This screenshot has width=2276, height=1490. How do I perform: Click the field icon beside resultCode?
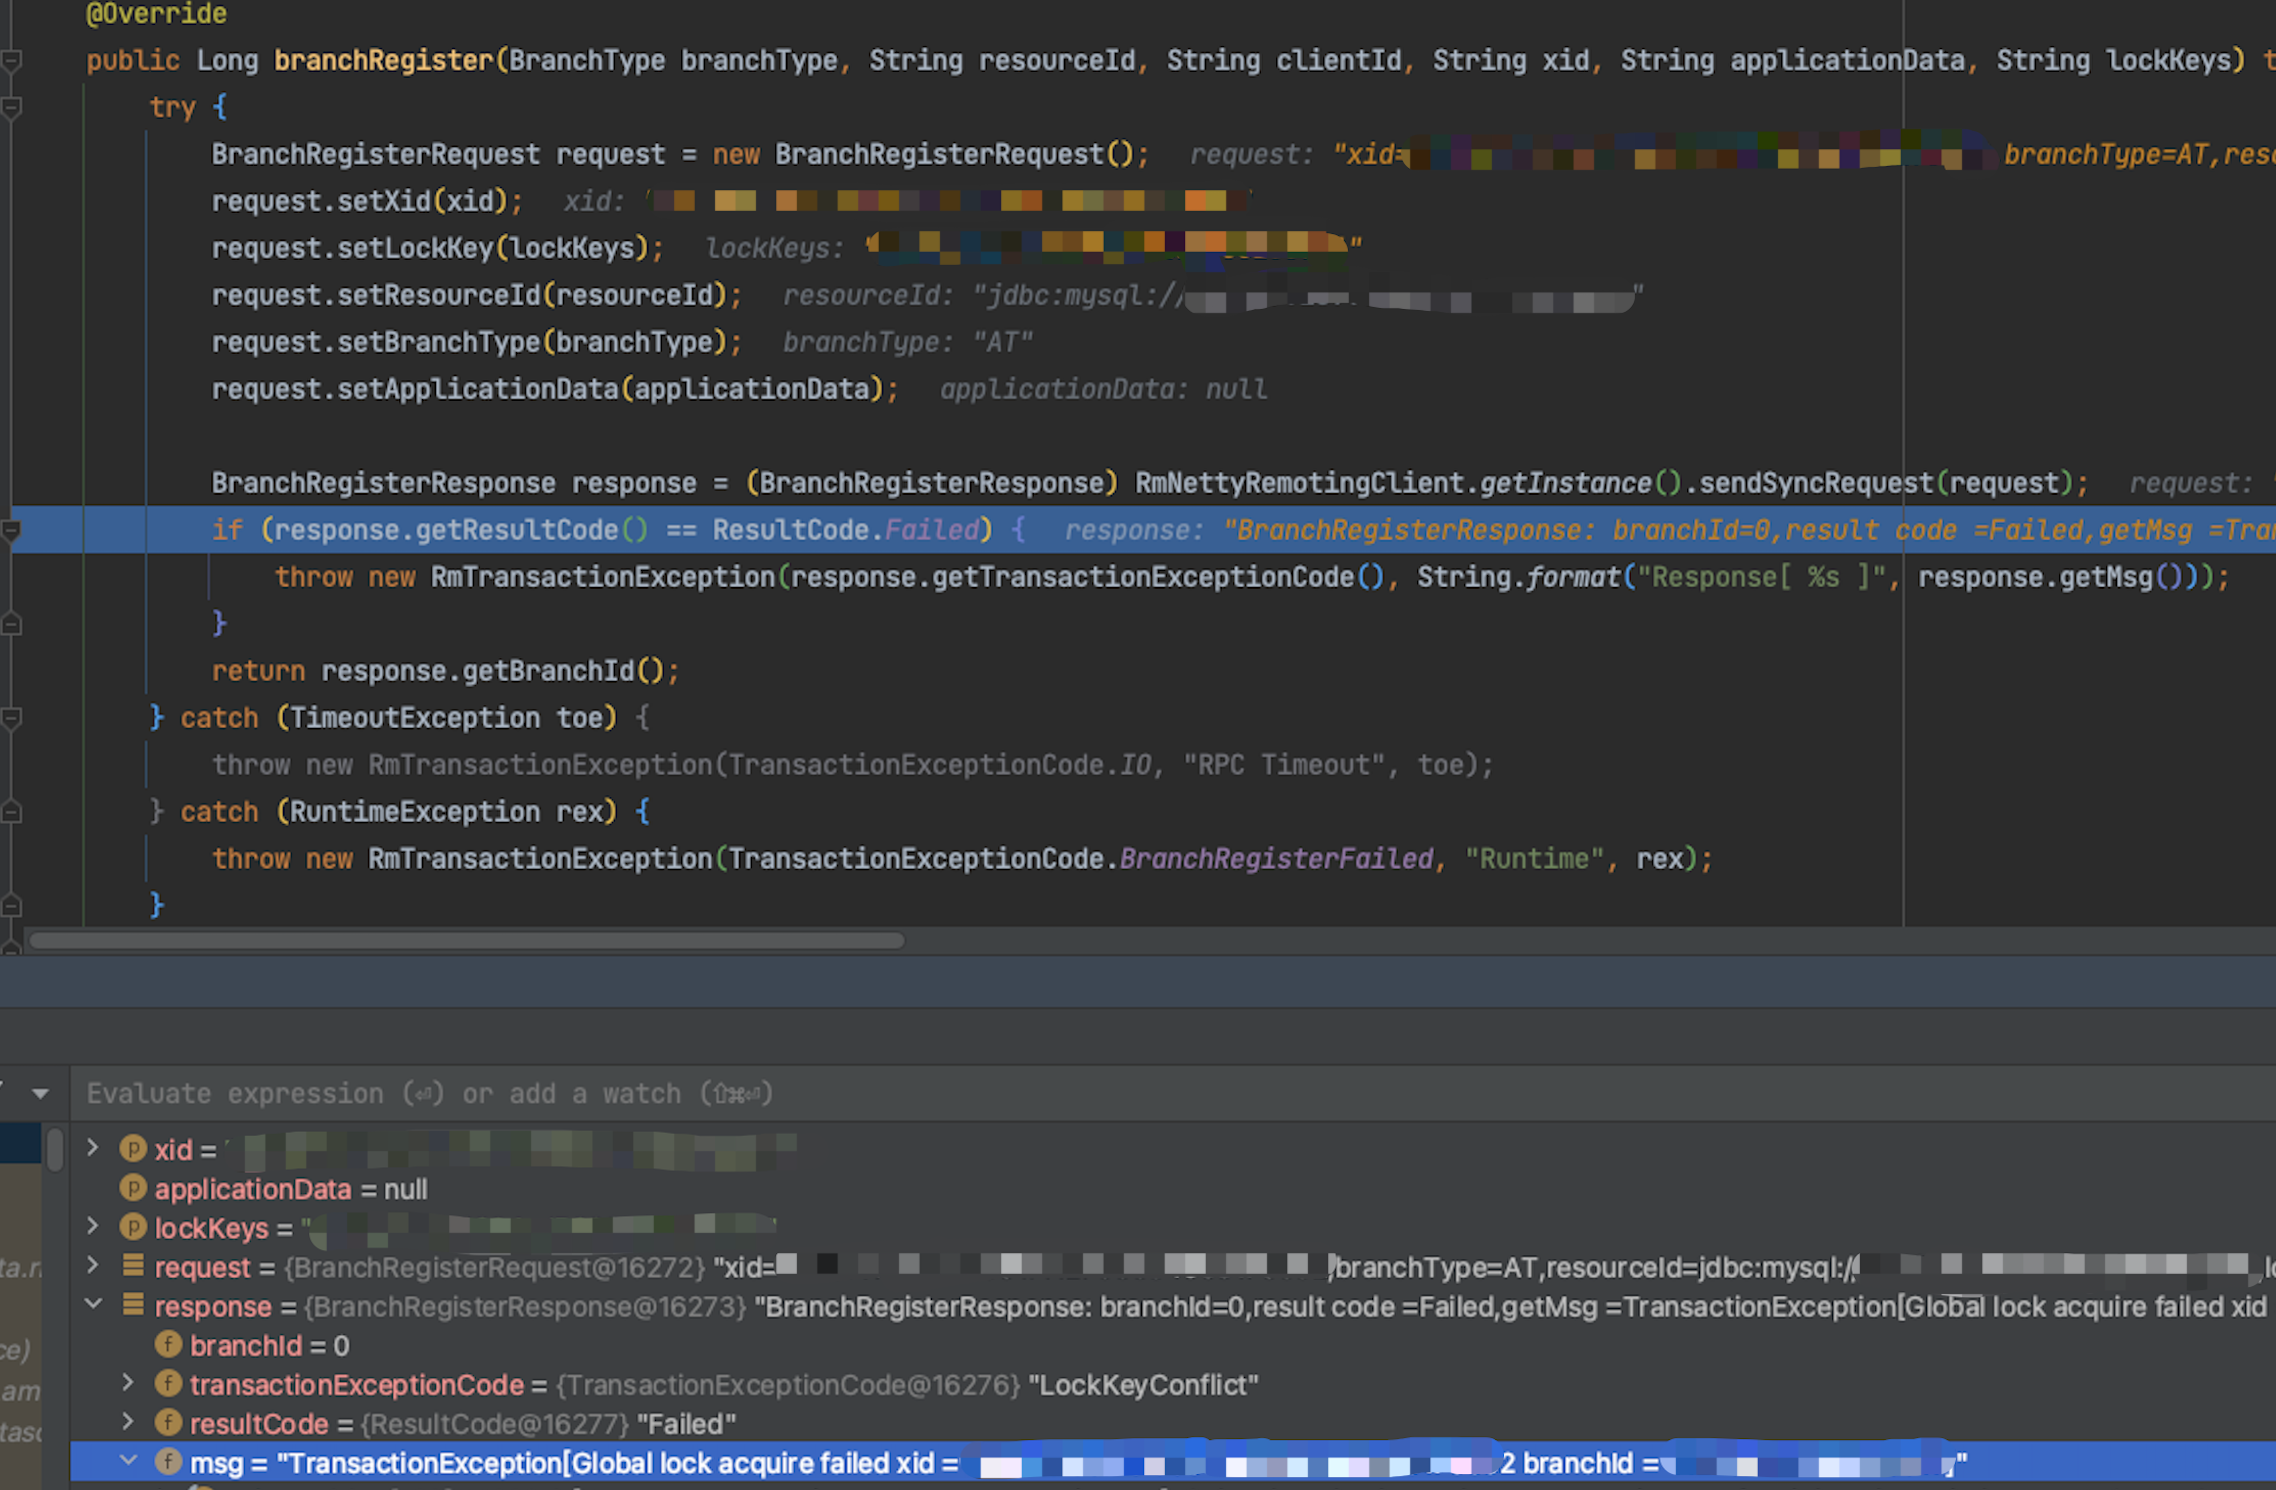pos(168,1423)
